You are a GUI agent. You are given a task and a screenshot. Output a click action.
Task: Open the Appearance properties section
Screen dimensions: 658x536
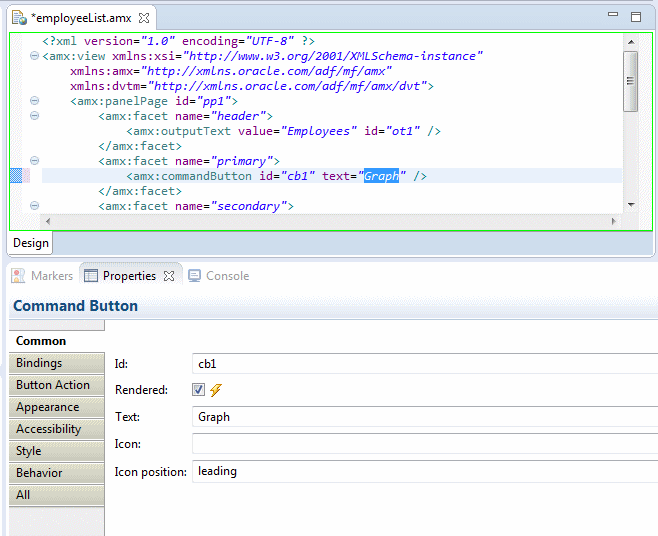coord(57,407)
